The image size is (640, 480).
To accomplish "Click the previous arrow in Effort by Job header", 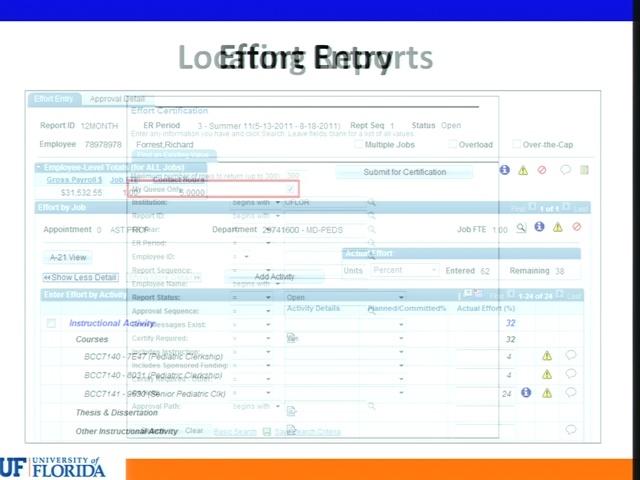I will [532, 207].
